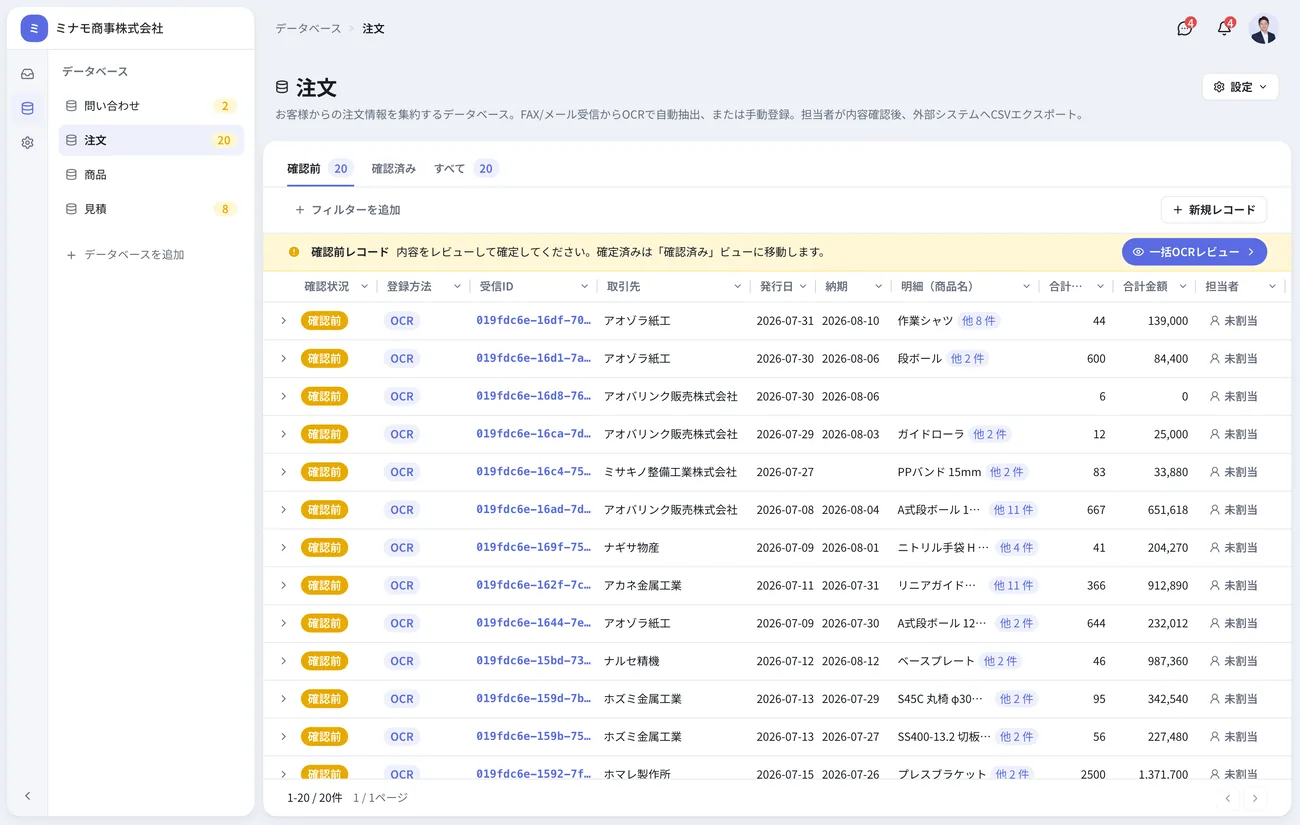The image size is (1300, 825).
Task: Click the 段ボール item cell
Action: 919,358
